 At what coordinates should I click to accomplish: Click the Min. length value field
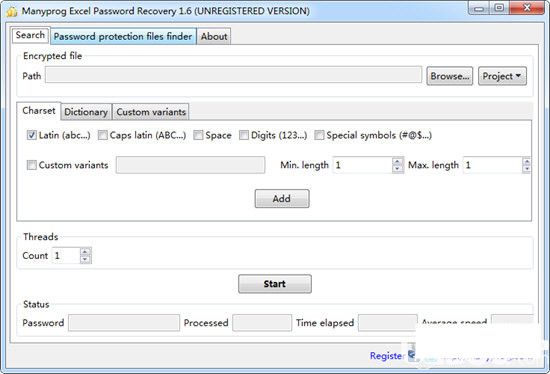pyautogui.click(x=362, y=165)
